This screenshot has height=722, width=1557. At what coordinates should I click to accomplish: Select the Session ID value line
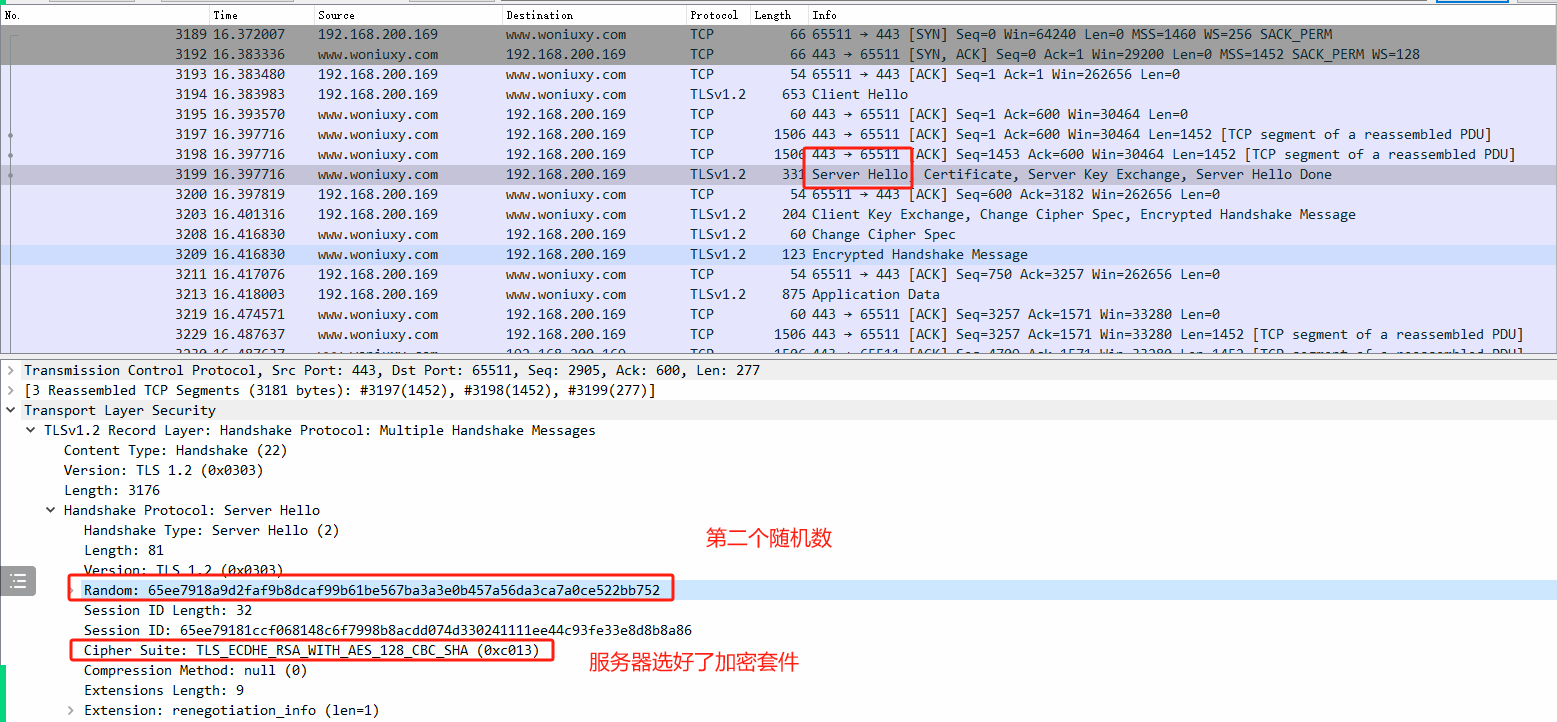(x=388, y=630)
